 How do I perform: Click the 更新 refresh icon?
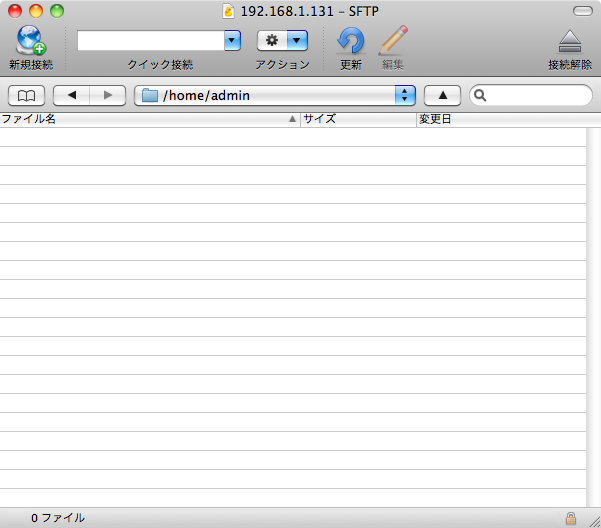coord(351,41)
